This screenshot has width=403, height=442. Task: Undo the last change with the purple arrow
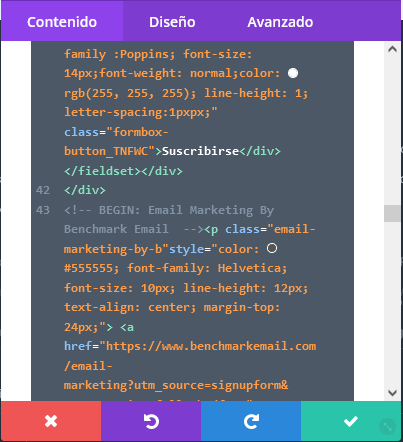click(x=151, y=421)
